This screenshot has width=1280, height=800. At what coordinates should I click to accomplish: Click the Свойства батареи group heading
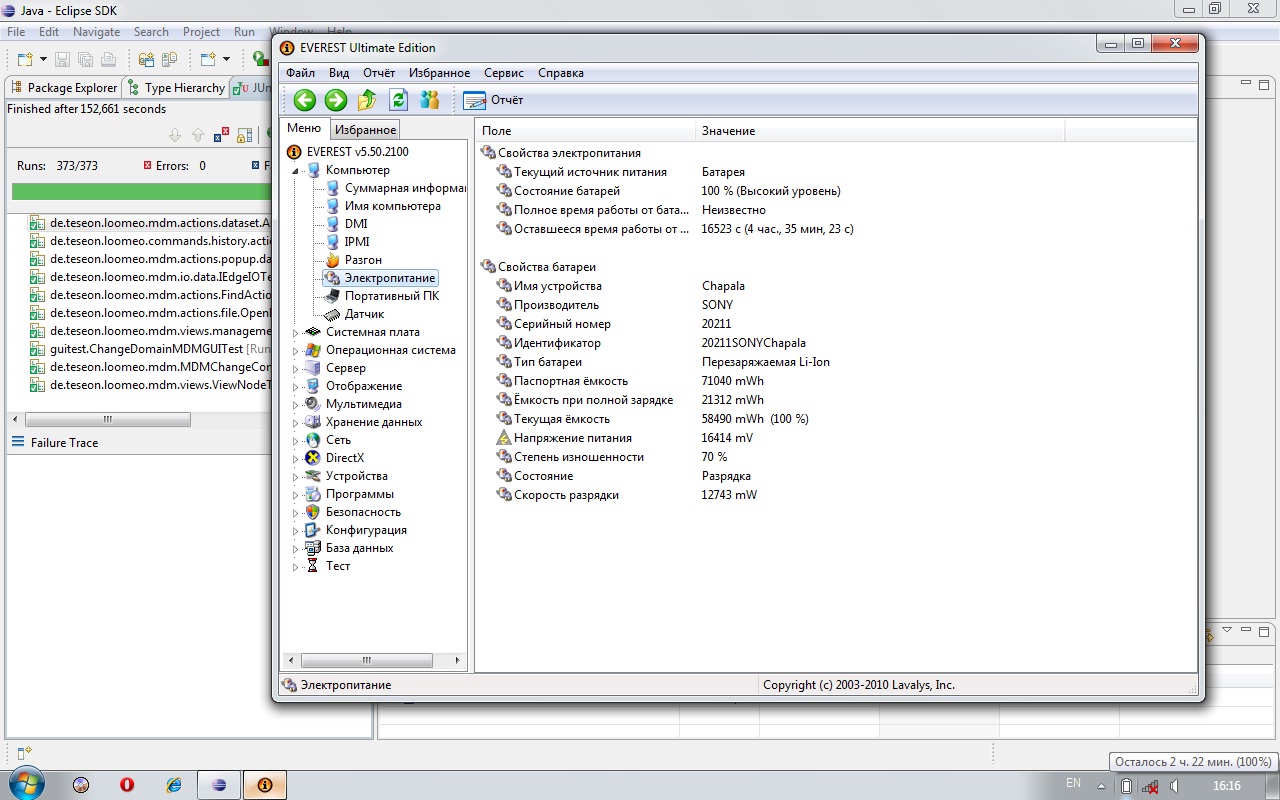[547, 267]
